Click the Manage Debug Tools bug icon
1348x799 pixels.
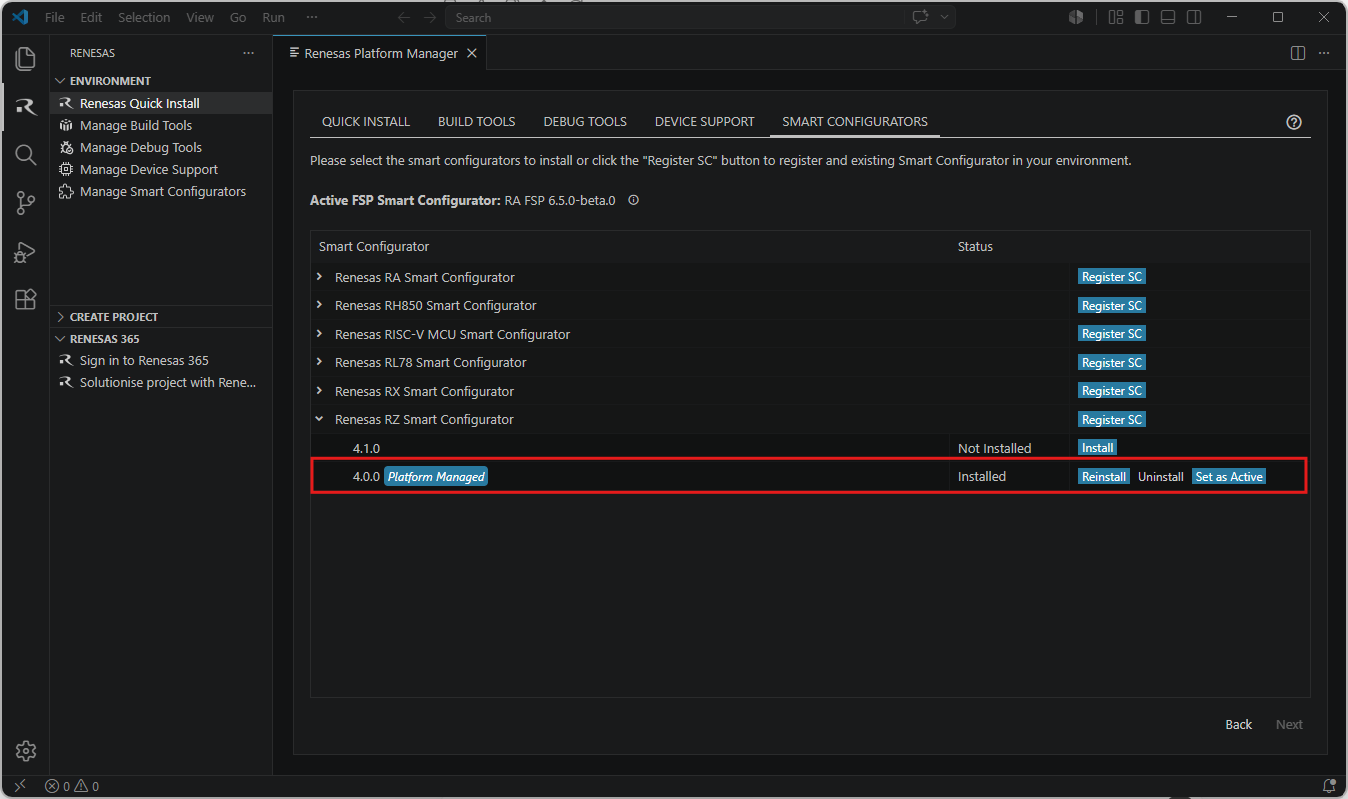tap(66, 147)
